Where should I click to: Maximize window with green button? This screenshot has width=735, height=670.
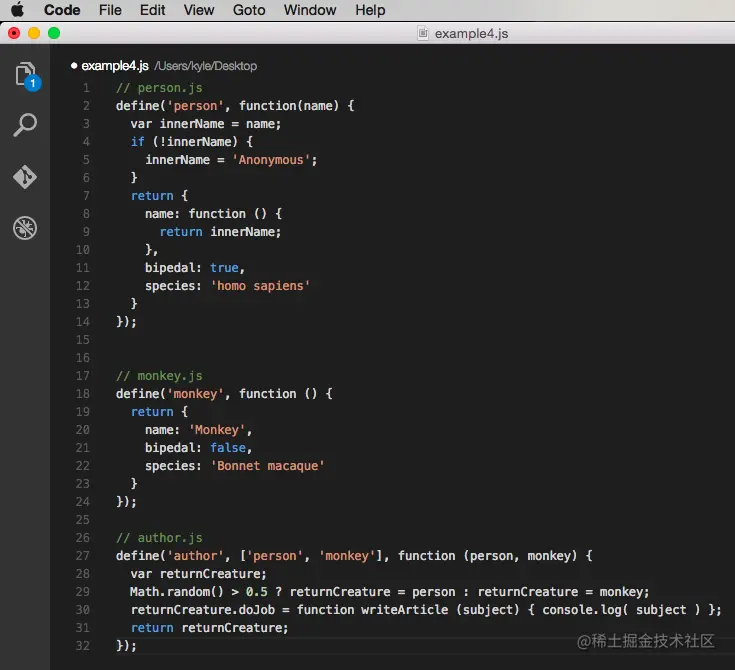pyautogui.click(x=54, y=33)
